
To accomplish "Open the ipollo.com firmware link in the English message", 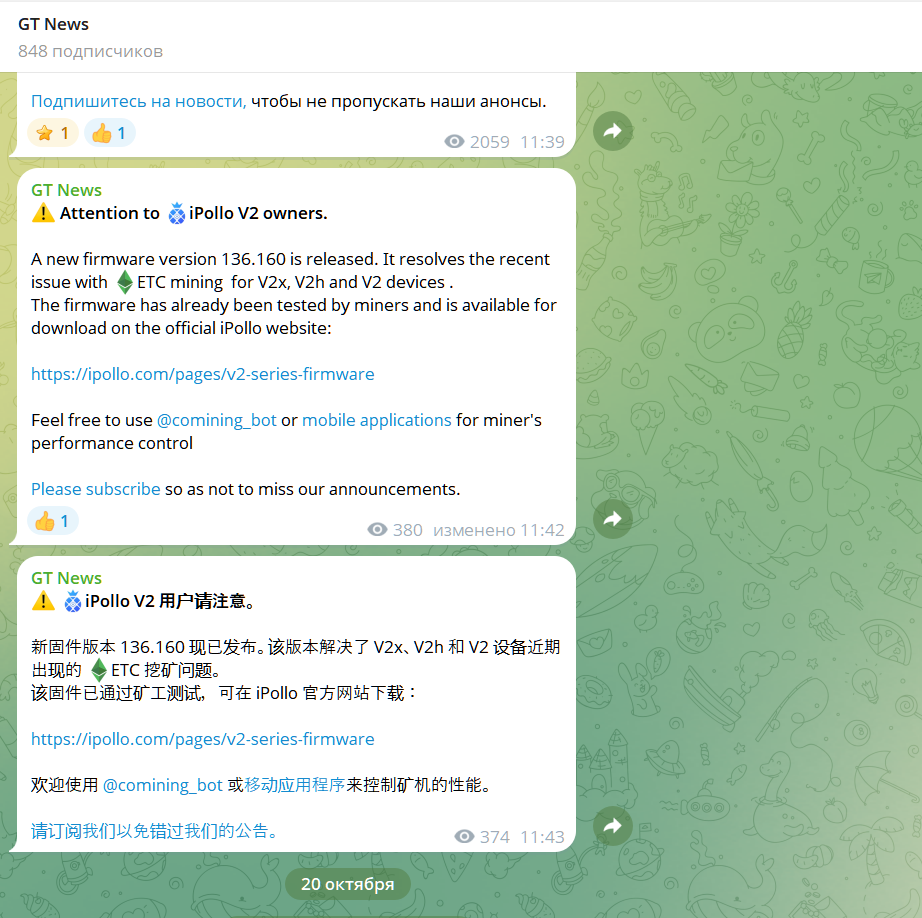I will coord(203,374).
